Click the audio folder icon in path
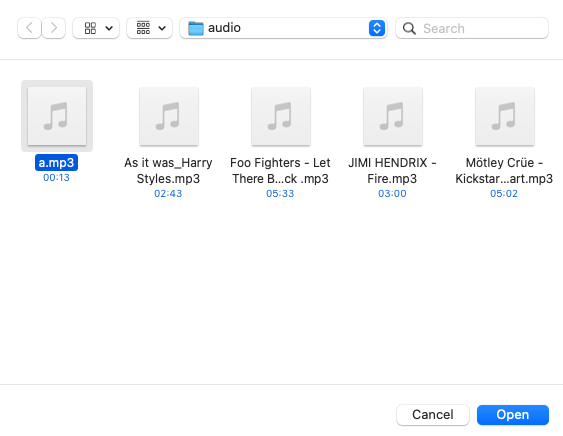This screenshot has height=436, width=563. 196,28
